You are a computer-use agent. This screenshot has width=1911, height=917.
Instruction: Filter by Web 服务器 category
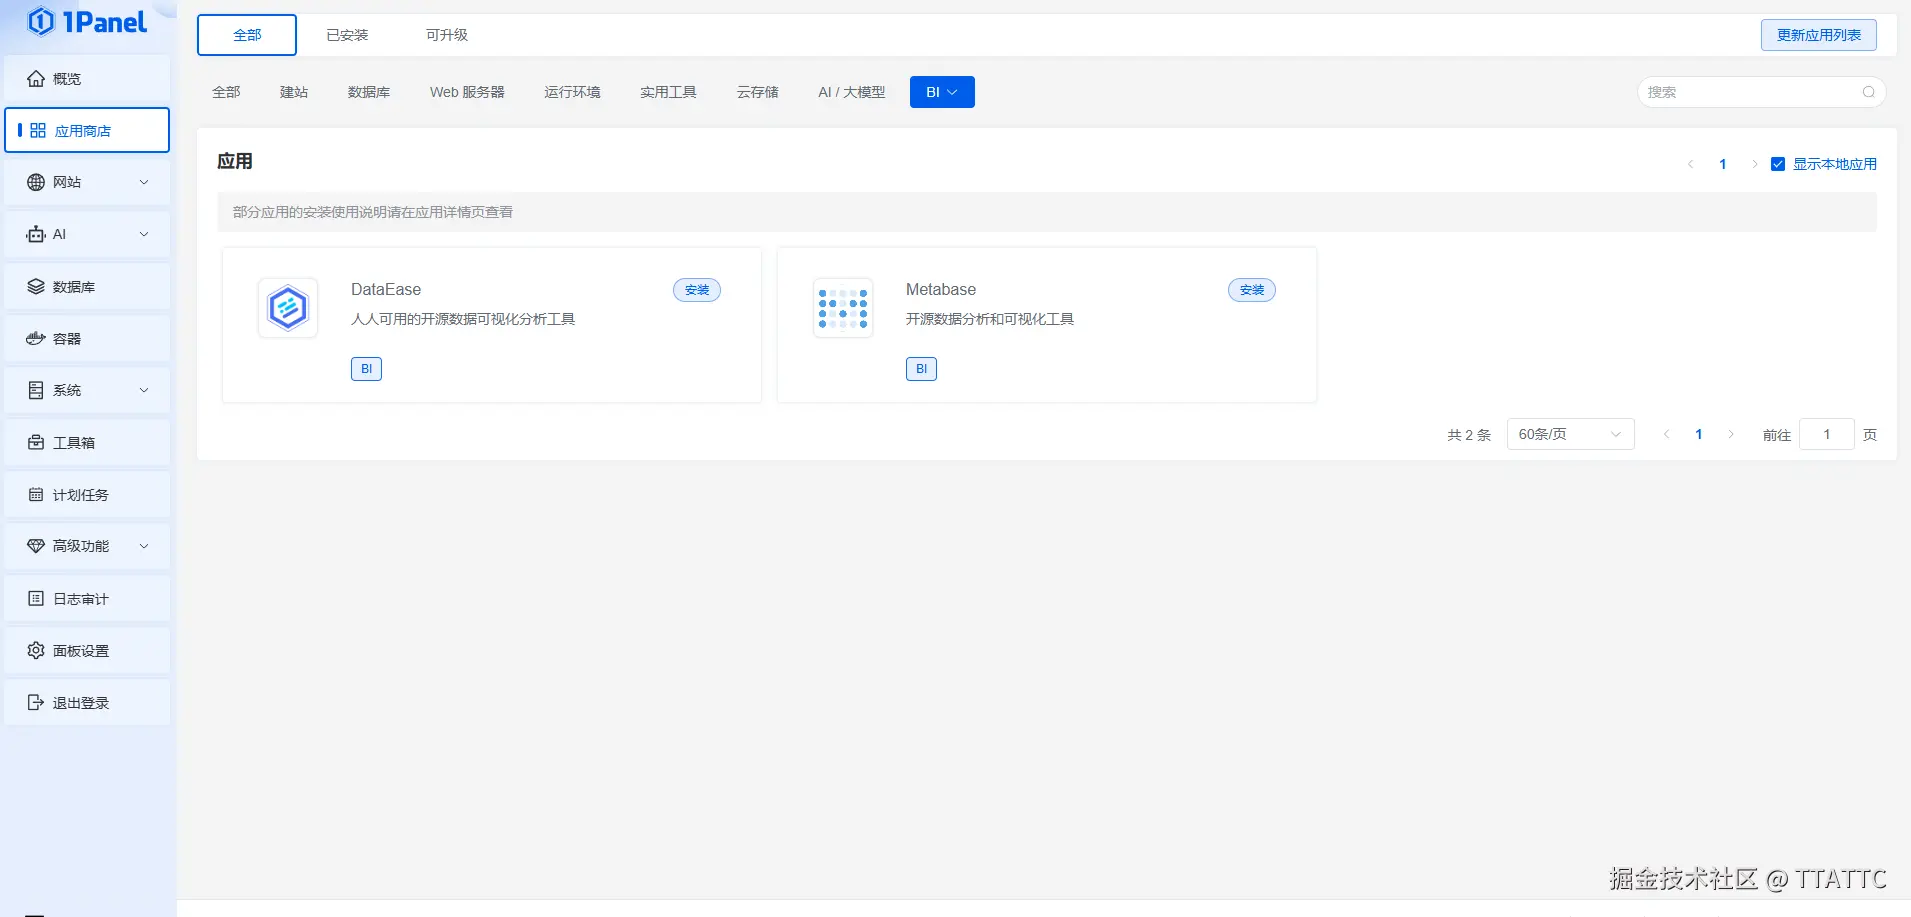(x=467, y=92)
